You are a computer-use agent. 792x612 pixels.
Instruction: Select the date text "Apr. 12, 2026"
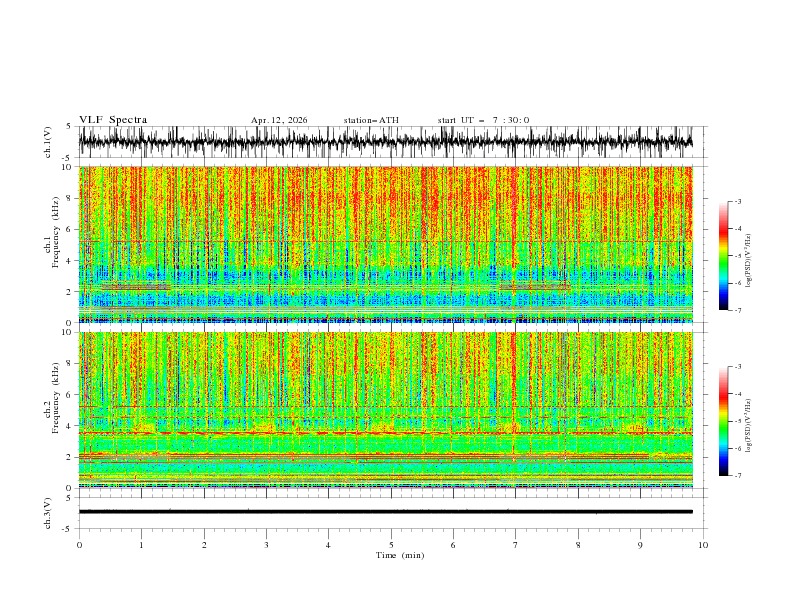[279, 120]
